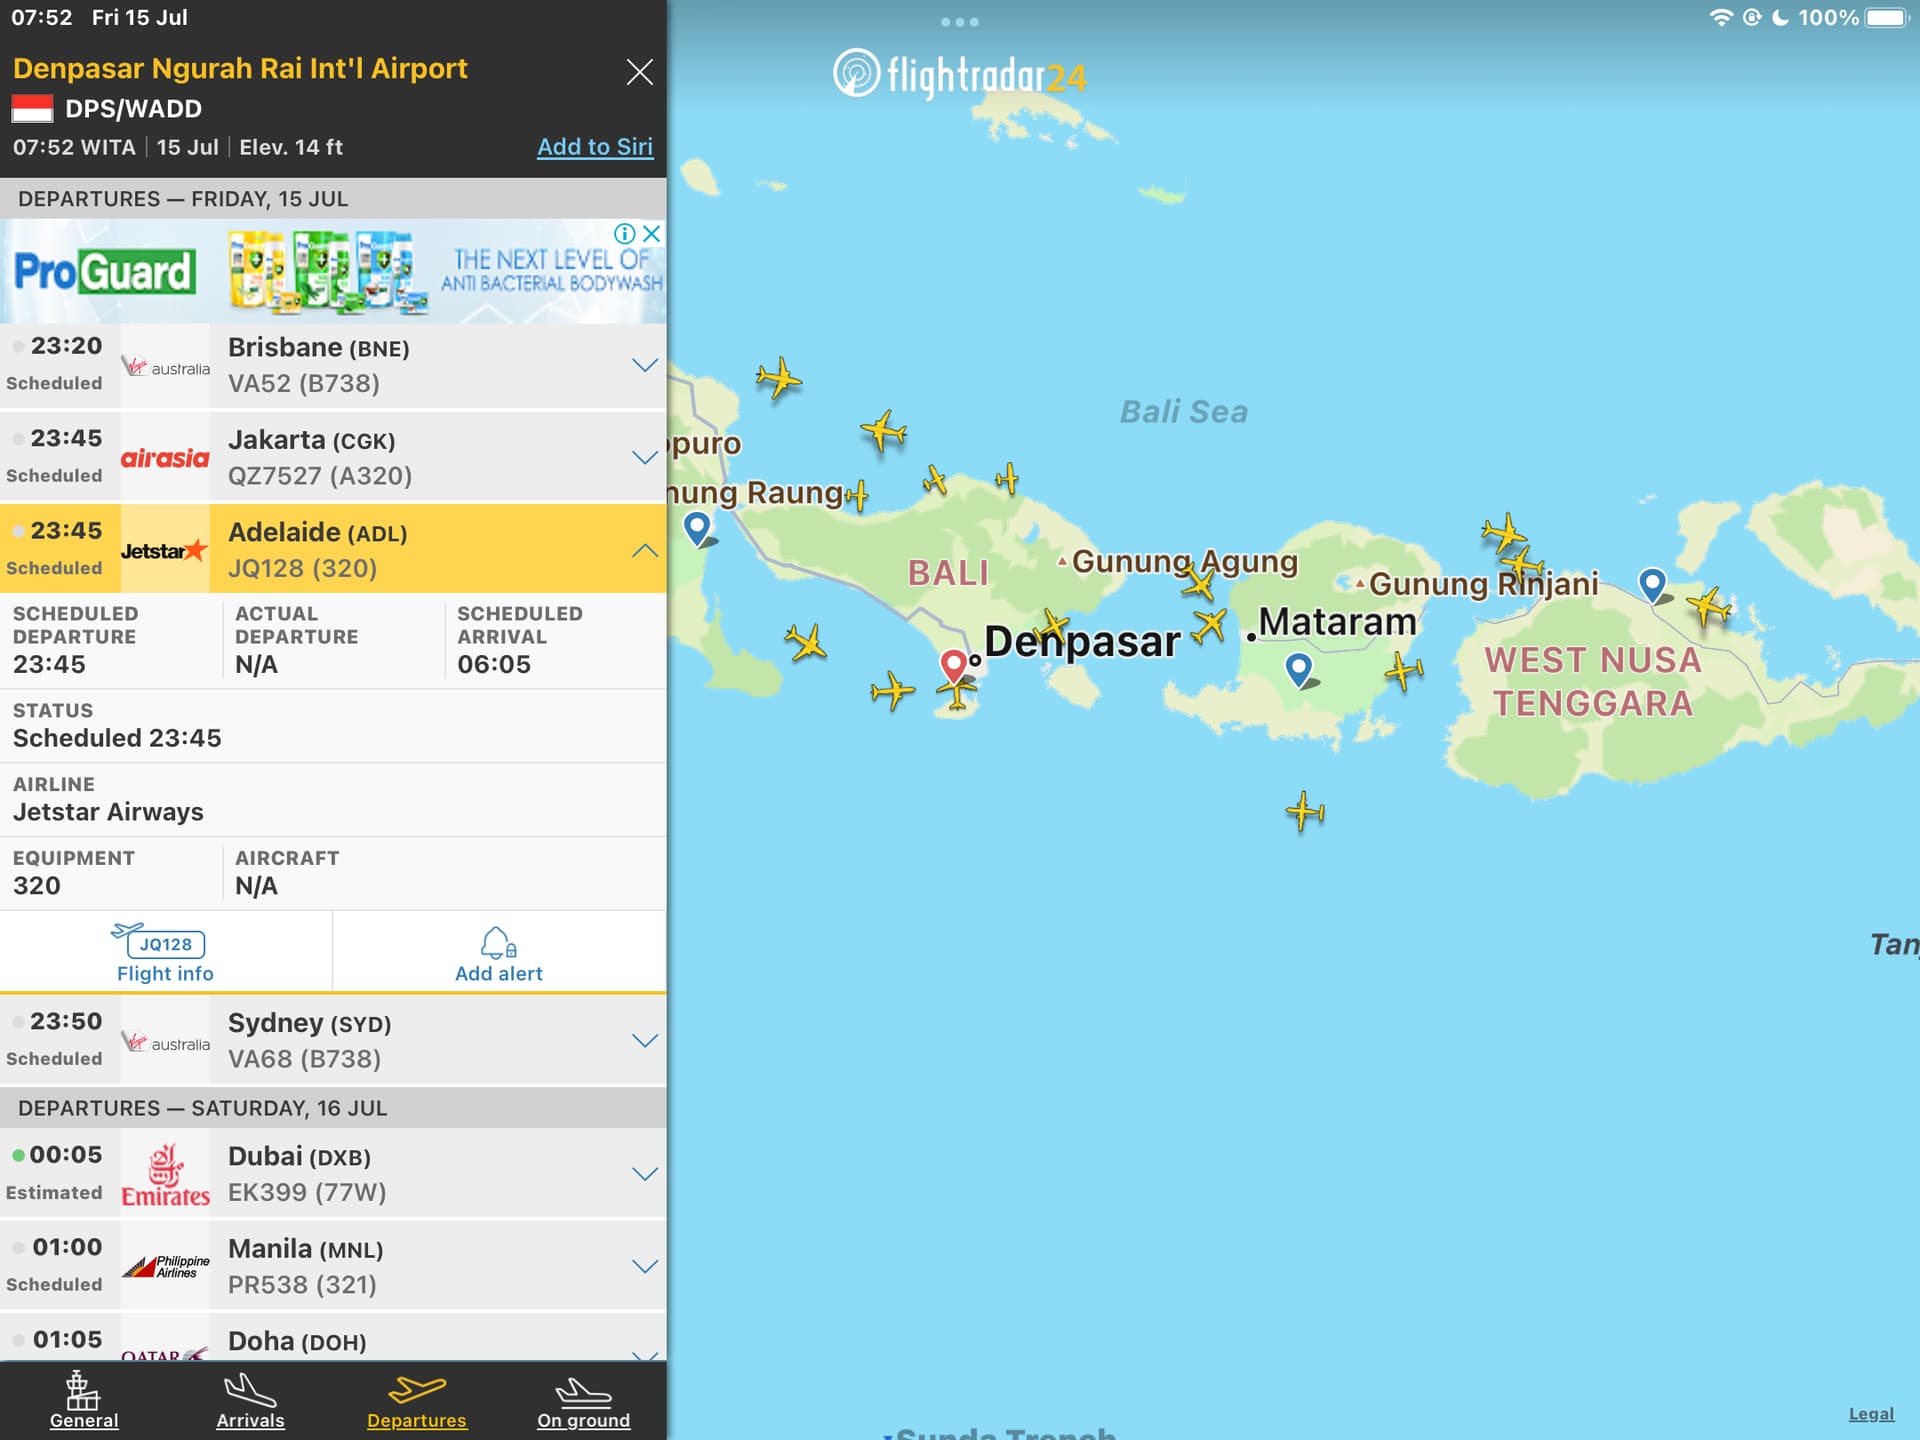Expand Brisbane VA52 flight details
Screen dimensions: 1920x1440
[644, 365]
